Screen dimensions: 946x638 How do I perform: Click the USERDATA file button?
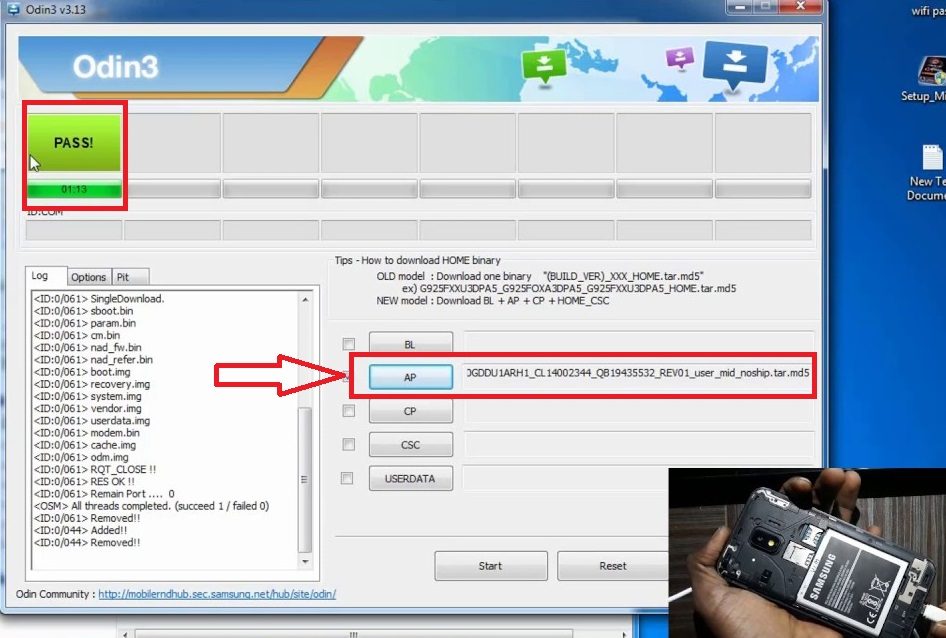(410, 479)
